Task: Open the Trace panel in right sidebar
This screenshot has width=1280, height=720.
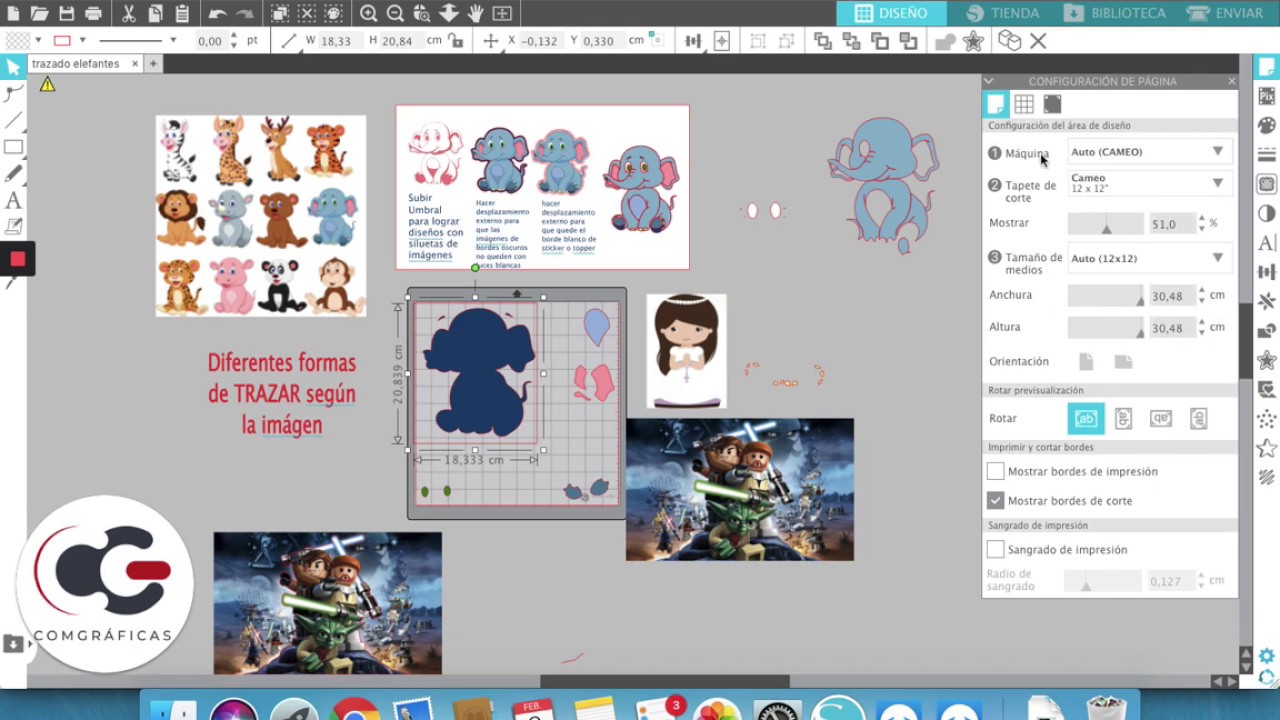Action: 1267,185
